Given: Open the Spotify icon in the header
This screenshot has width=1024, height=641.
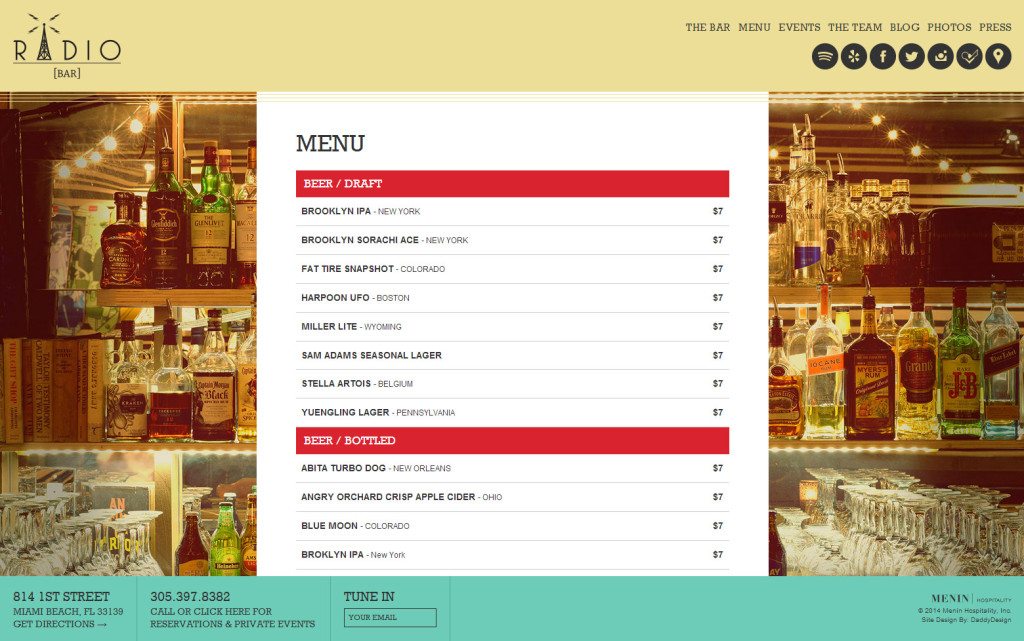Looking at the screenshot, I should (x=823, y=56).
